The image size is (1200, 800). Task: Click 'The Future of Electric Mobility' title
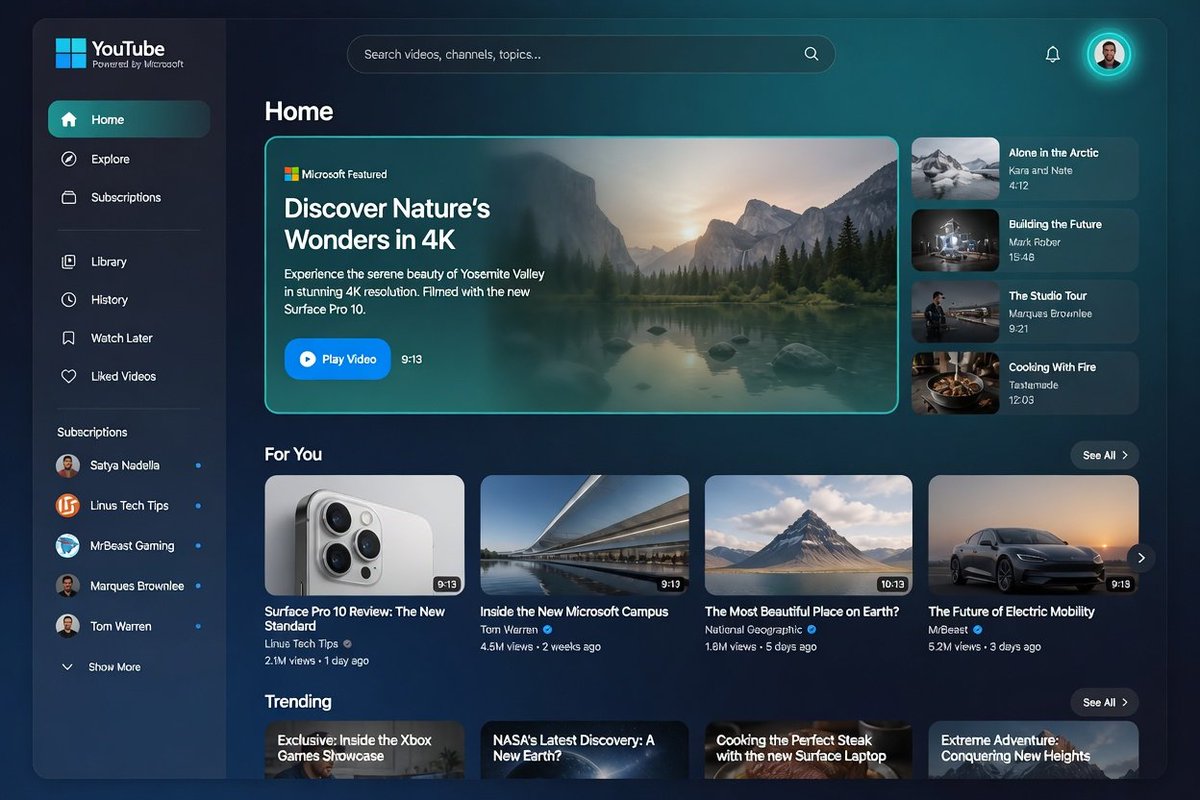(x=1011, y=611)
